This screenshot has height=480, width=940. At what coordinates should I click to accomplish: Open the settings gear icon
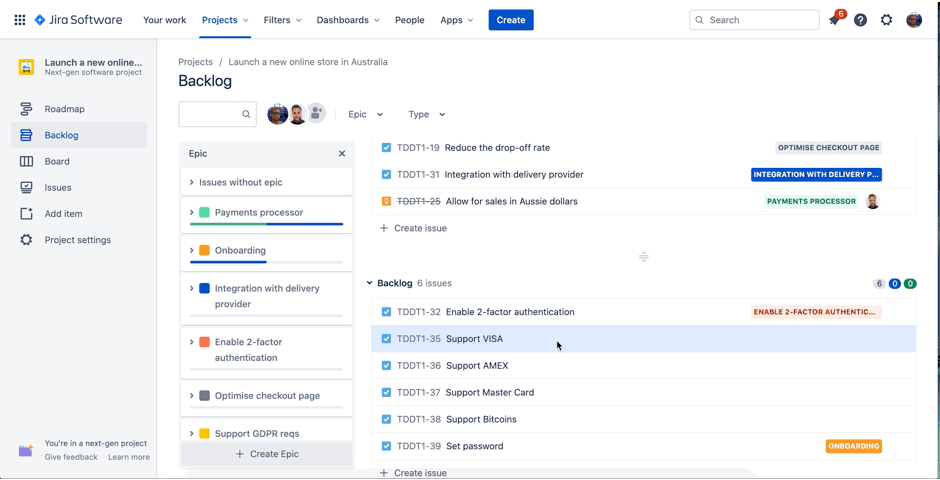pyautogui.click(x=887, y=20)
